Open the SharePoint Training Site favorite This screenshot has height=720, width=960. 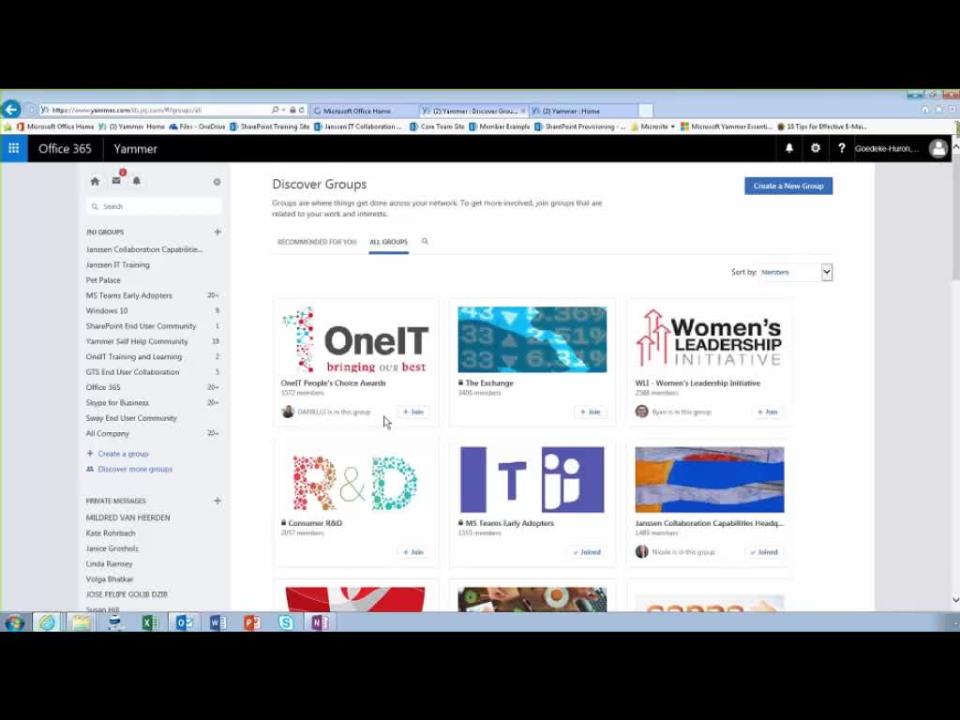[x=270, y=127]
